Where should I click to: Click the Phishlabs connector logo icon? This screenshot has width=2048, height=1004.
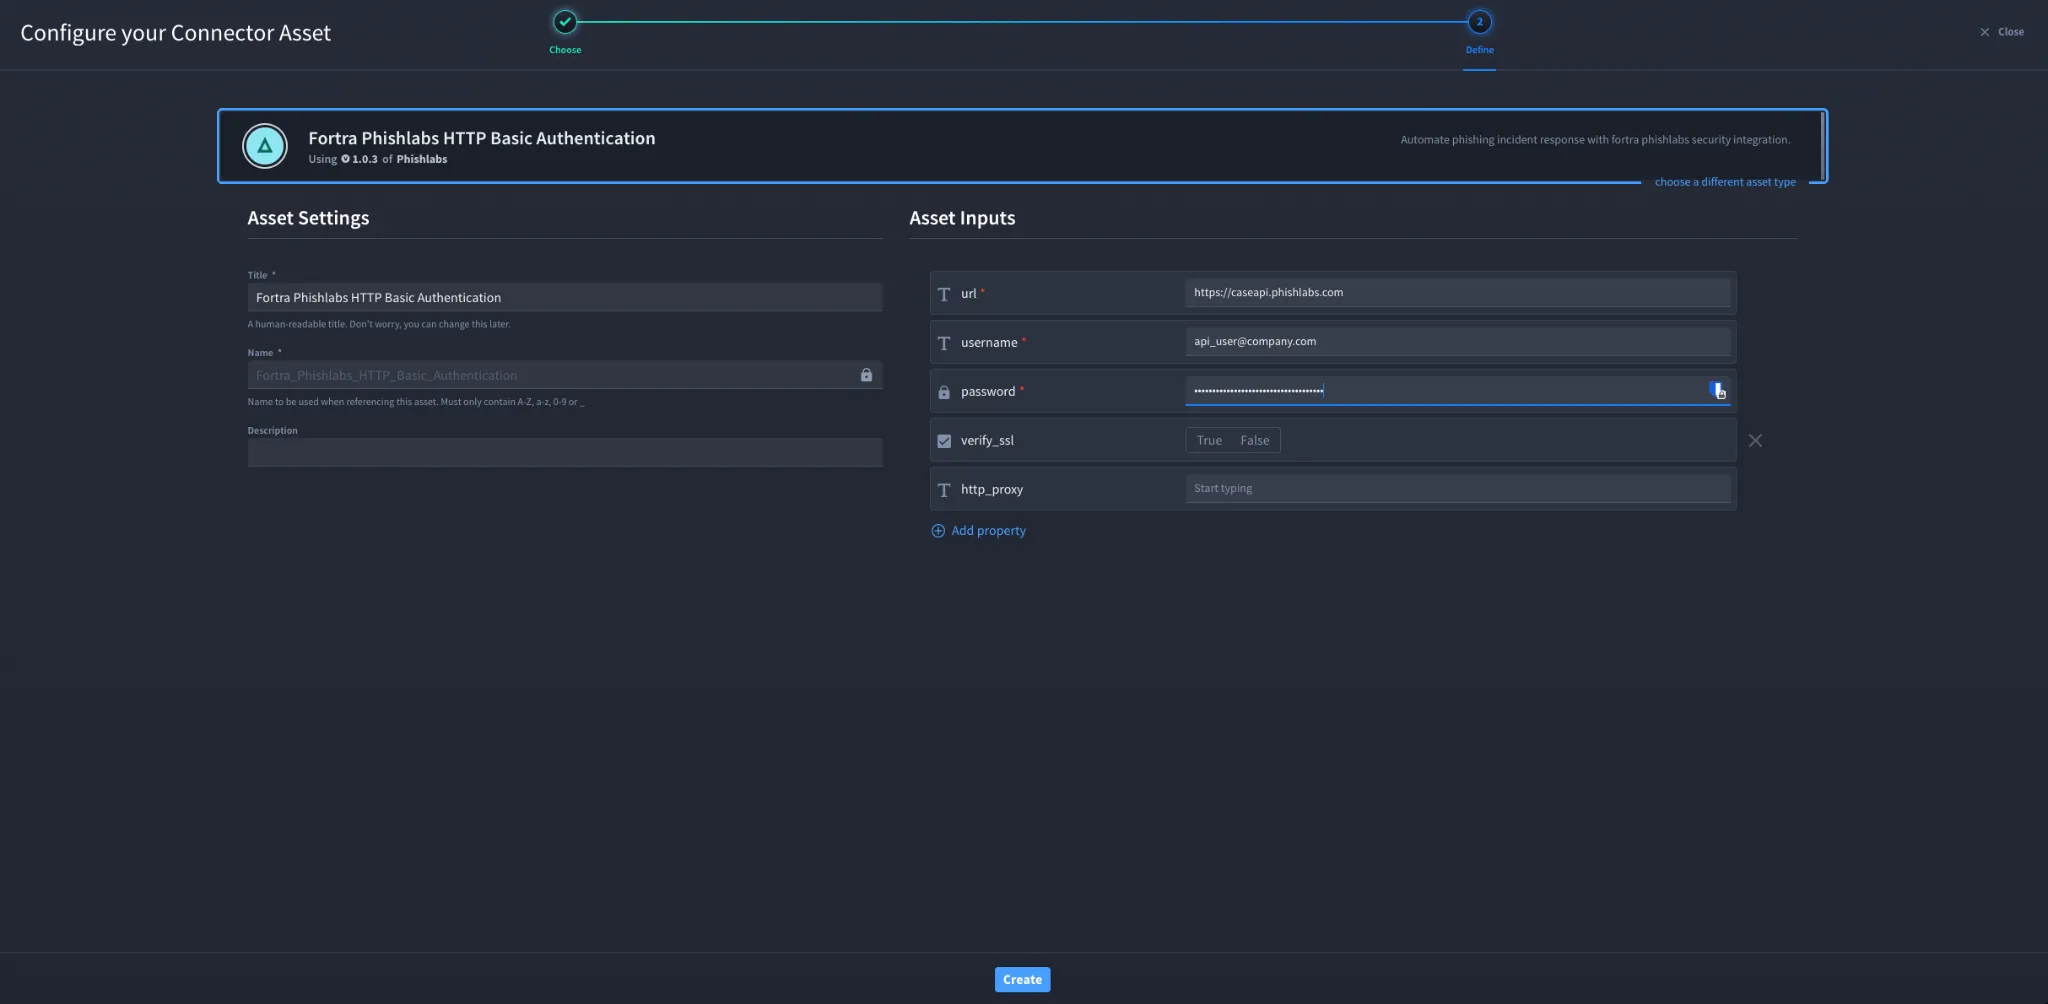[265, 146]
